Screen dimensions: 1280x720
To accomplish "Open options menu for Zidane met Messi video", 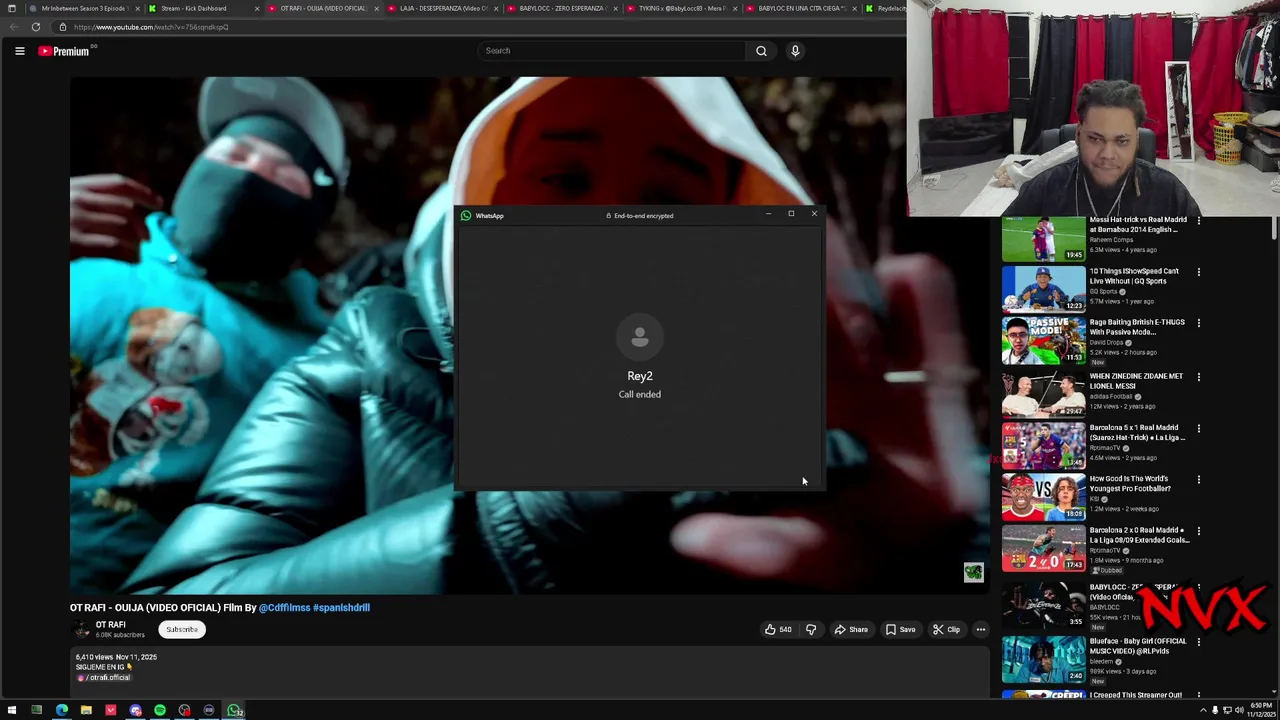I will click(x=1199, y=377).
